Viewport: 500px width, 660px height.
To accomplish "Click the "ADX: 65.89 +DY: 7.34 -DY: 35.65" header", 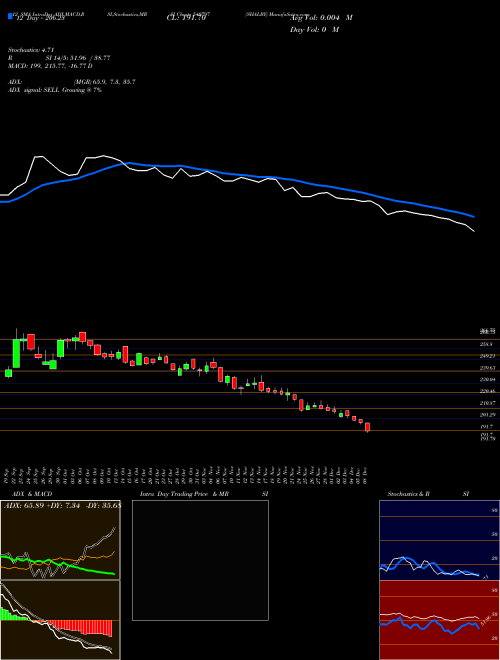I will [x=62, y=505].
